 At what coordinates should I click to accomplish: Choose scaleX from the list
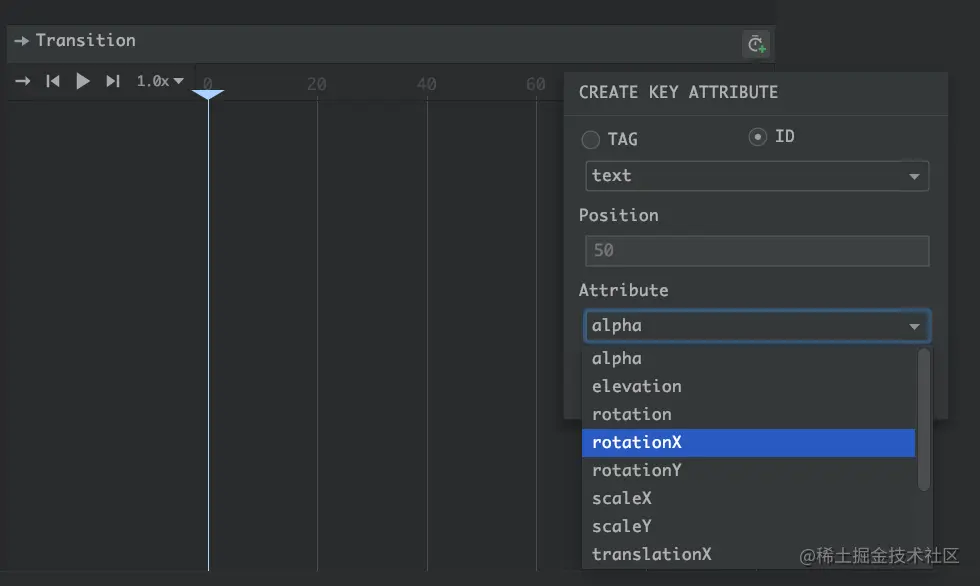[748, 499]
